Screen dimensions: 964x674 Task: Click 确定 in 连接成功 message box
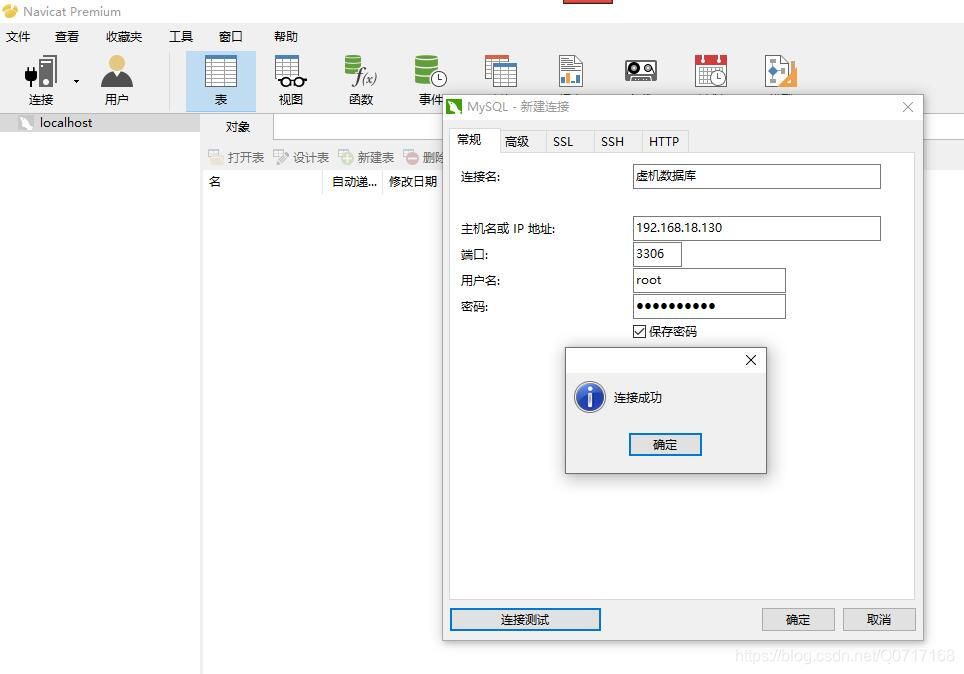665,445
